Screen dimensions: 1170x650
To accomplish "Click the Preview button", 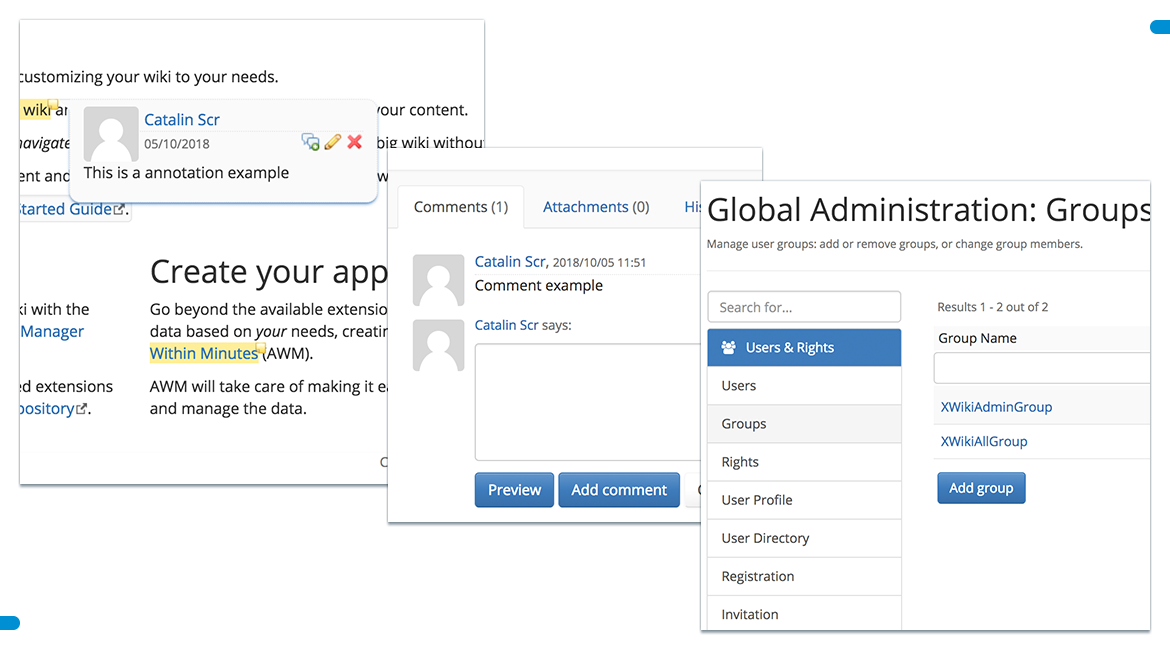I will point(514,490).
